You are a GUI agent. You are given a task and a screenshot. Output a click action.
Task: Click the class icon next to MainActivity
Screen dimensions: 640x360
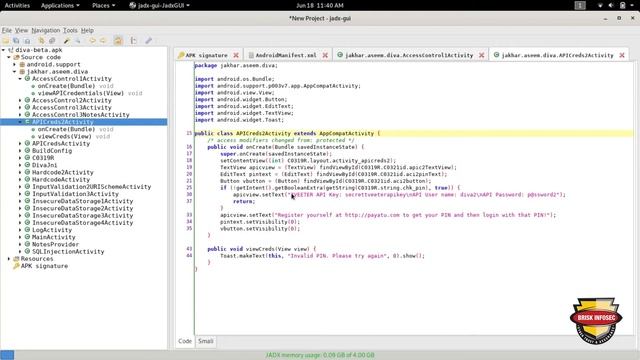point(27,237)
